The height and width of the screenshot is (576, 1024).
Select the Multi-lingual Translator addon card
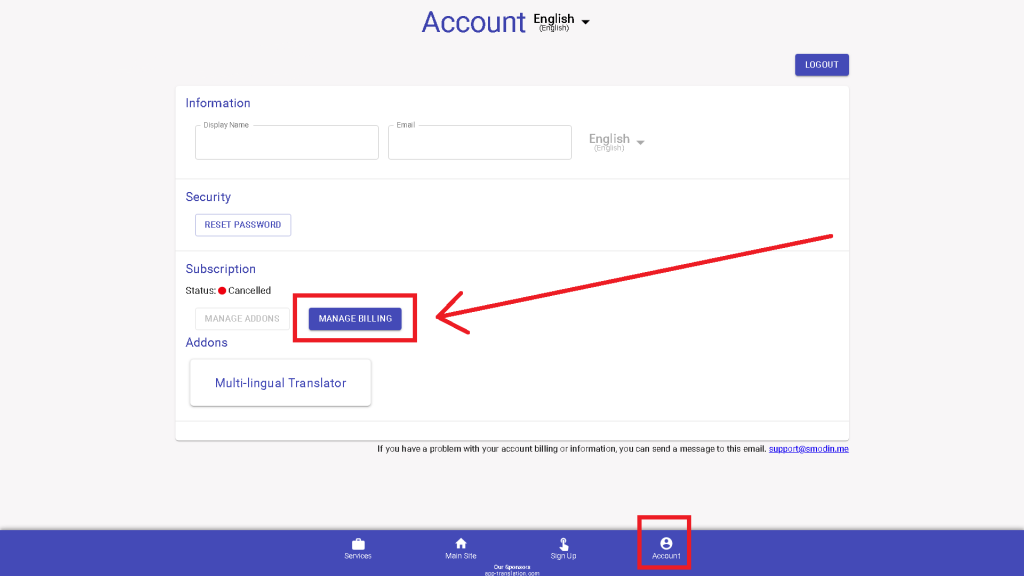[280, 383]
